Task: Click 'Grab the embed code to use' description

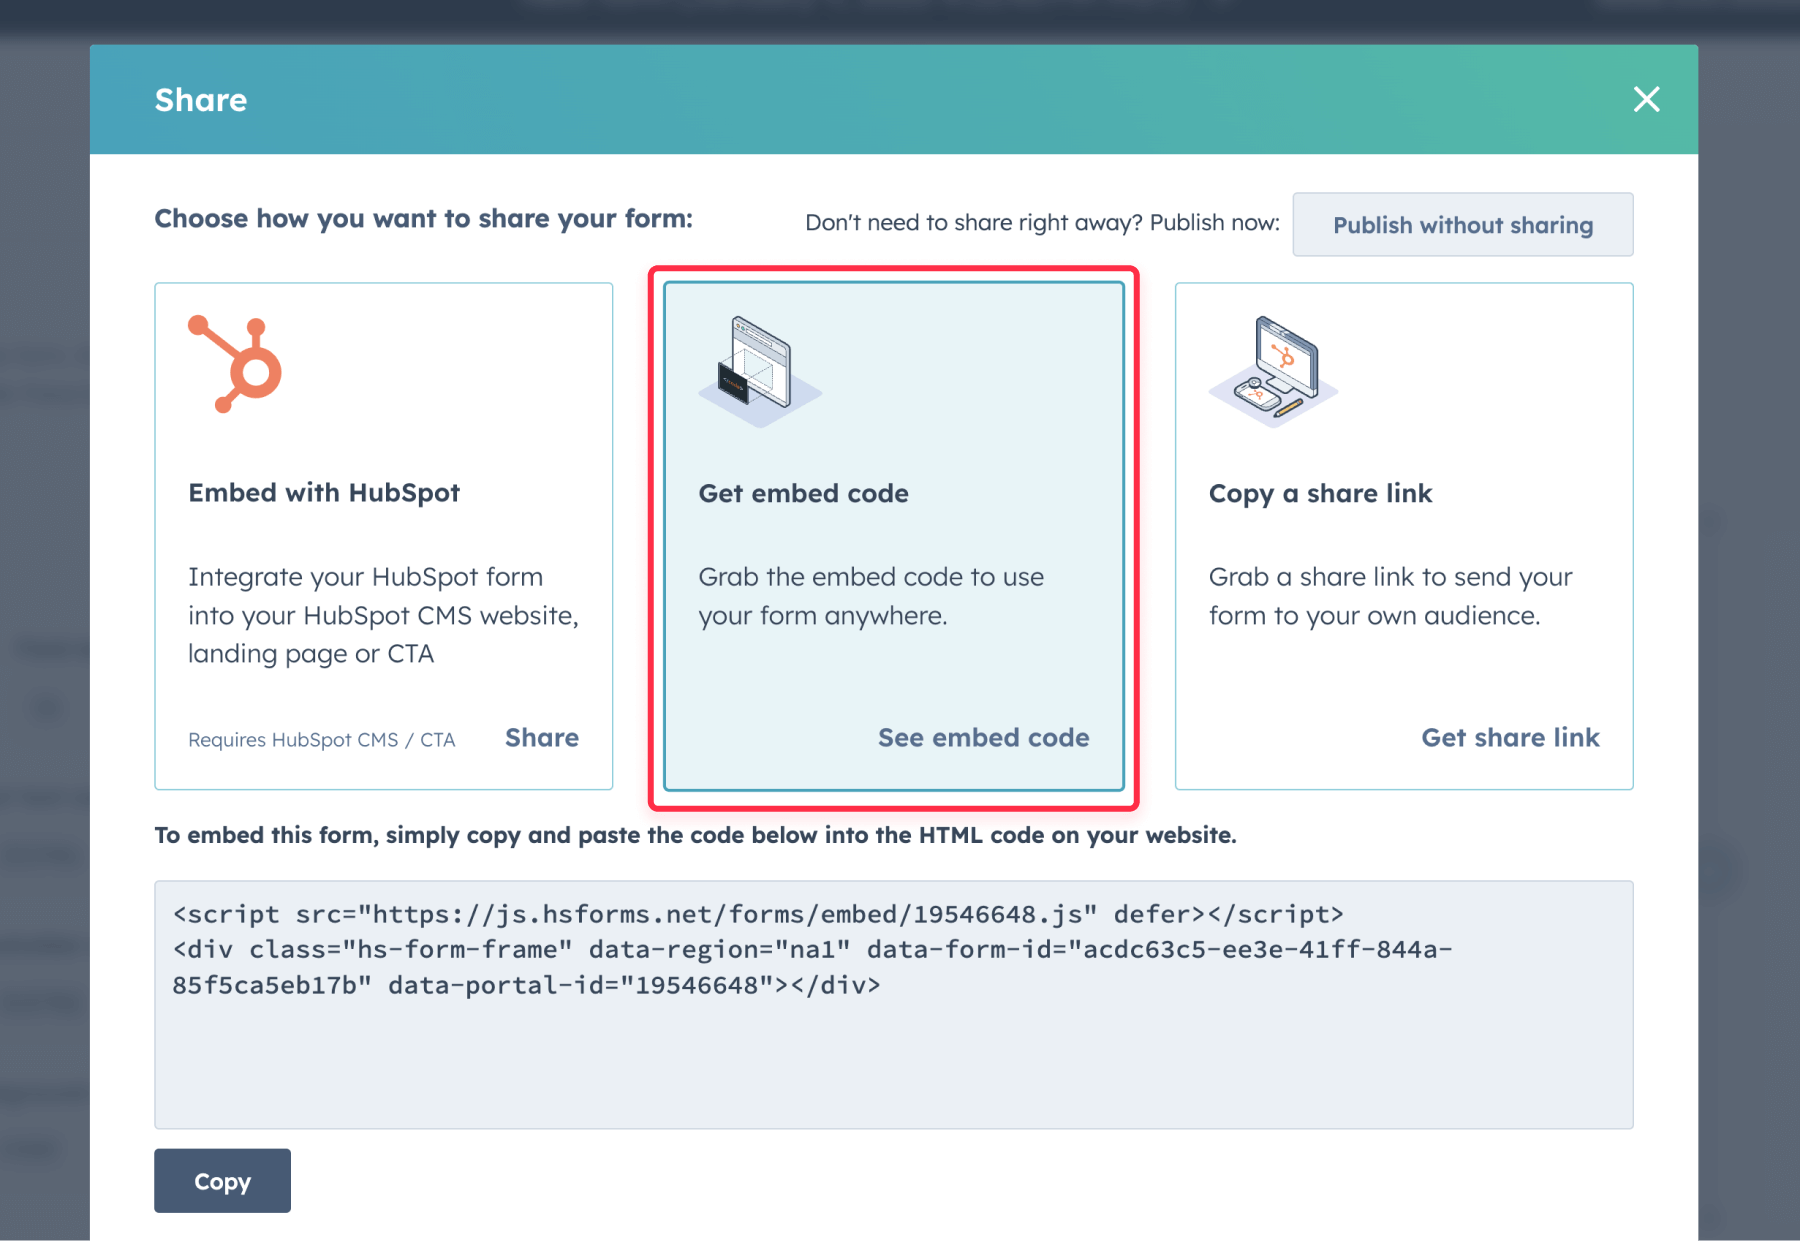Action: click(x=871, y=596)
